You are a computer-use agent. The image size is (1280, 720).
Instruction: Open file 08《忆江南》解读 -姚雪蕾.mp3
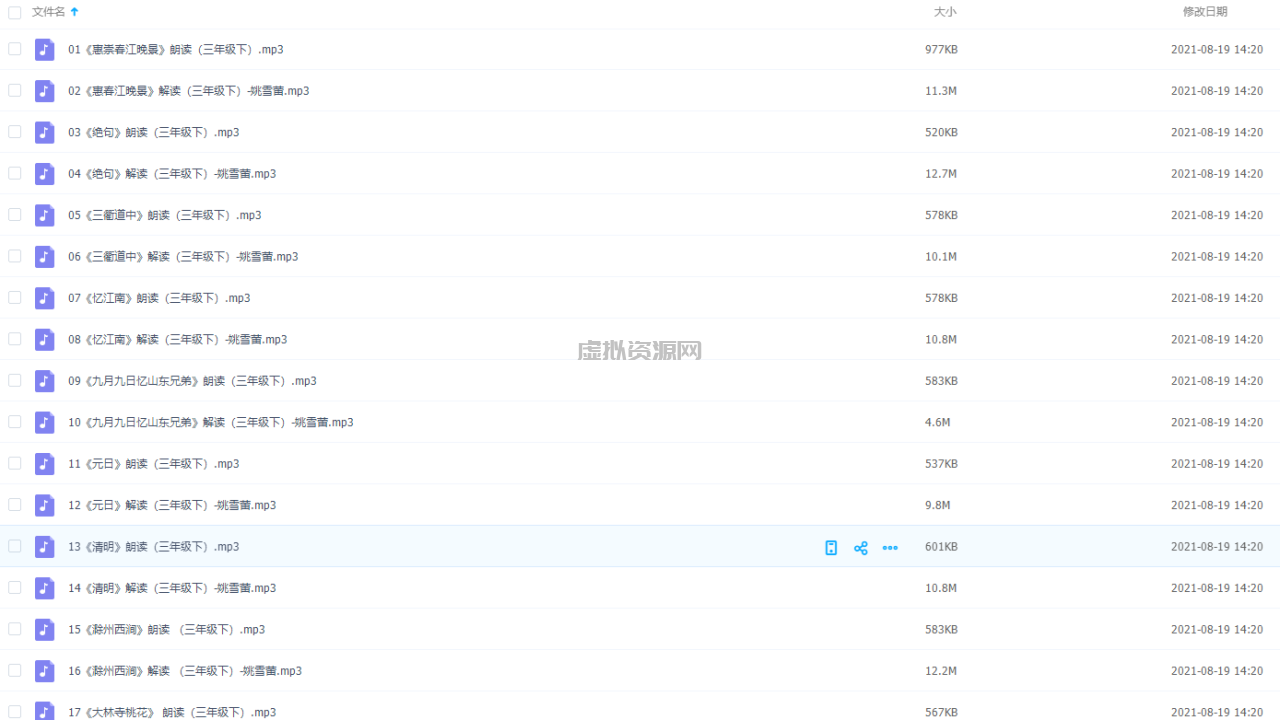(178, 340)
